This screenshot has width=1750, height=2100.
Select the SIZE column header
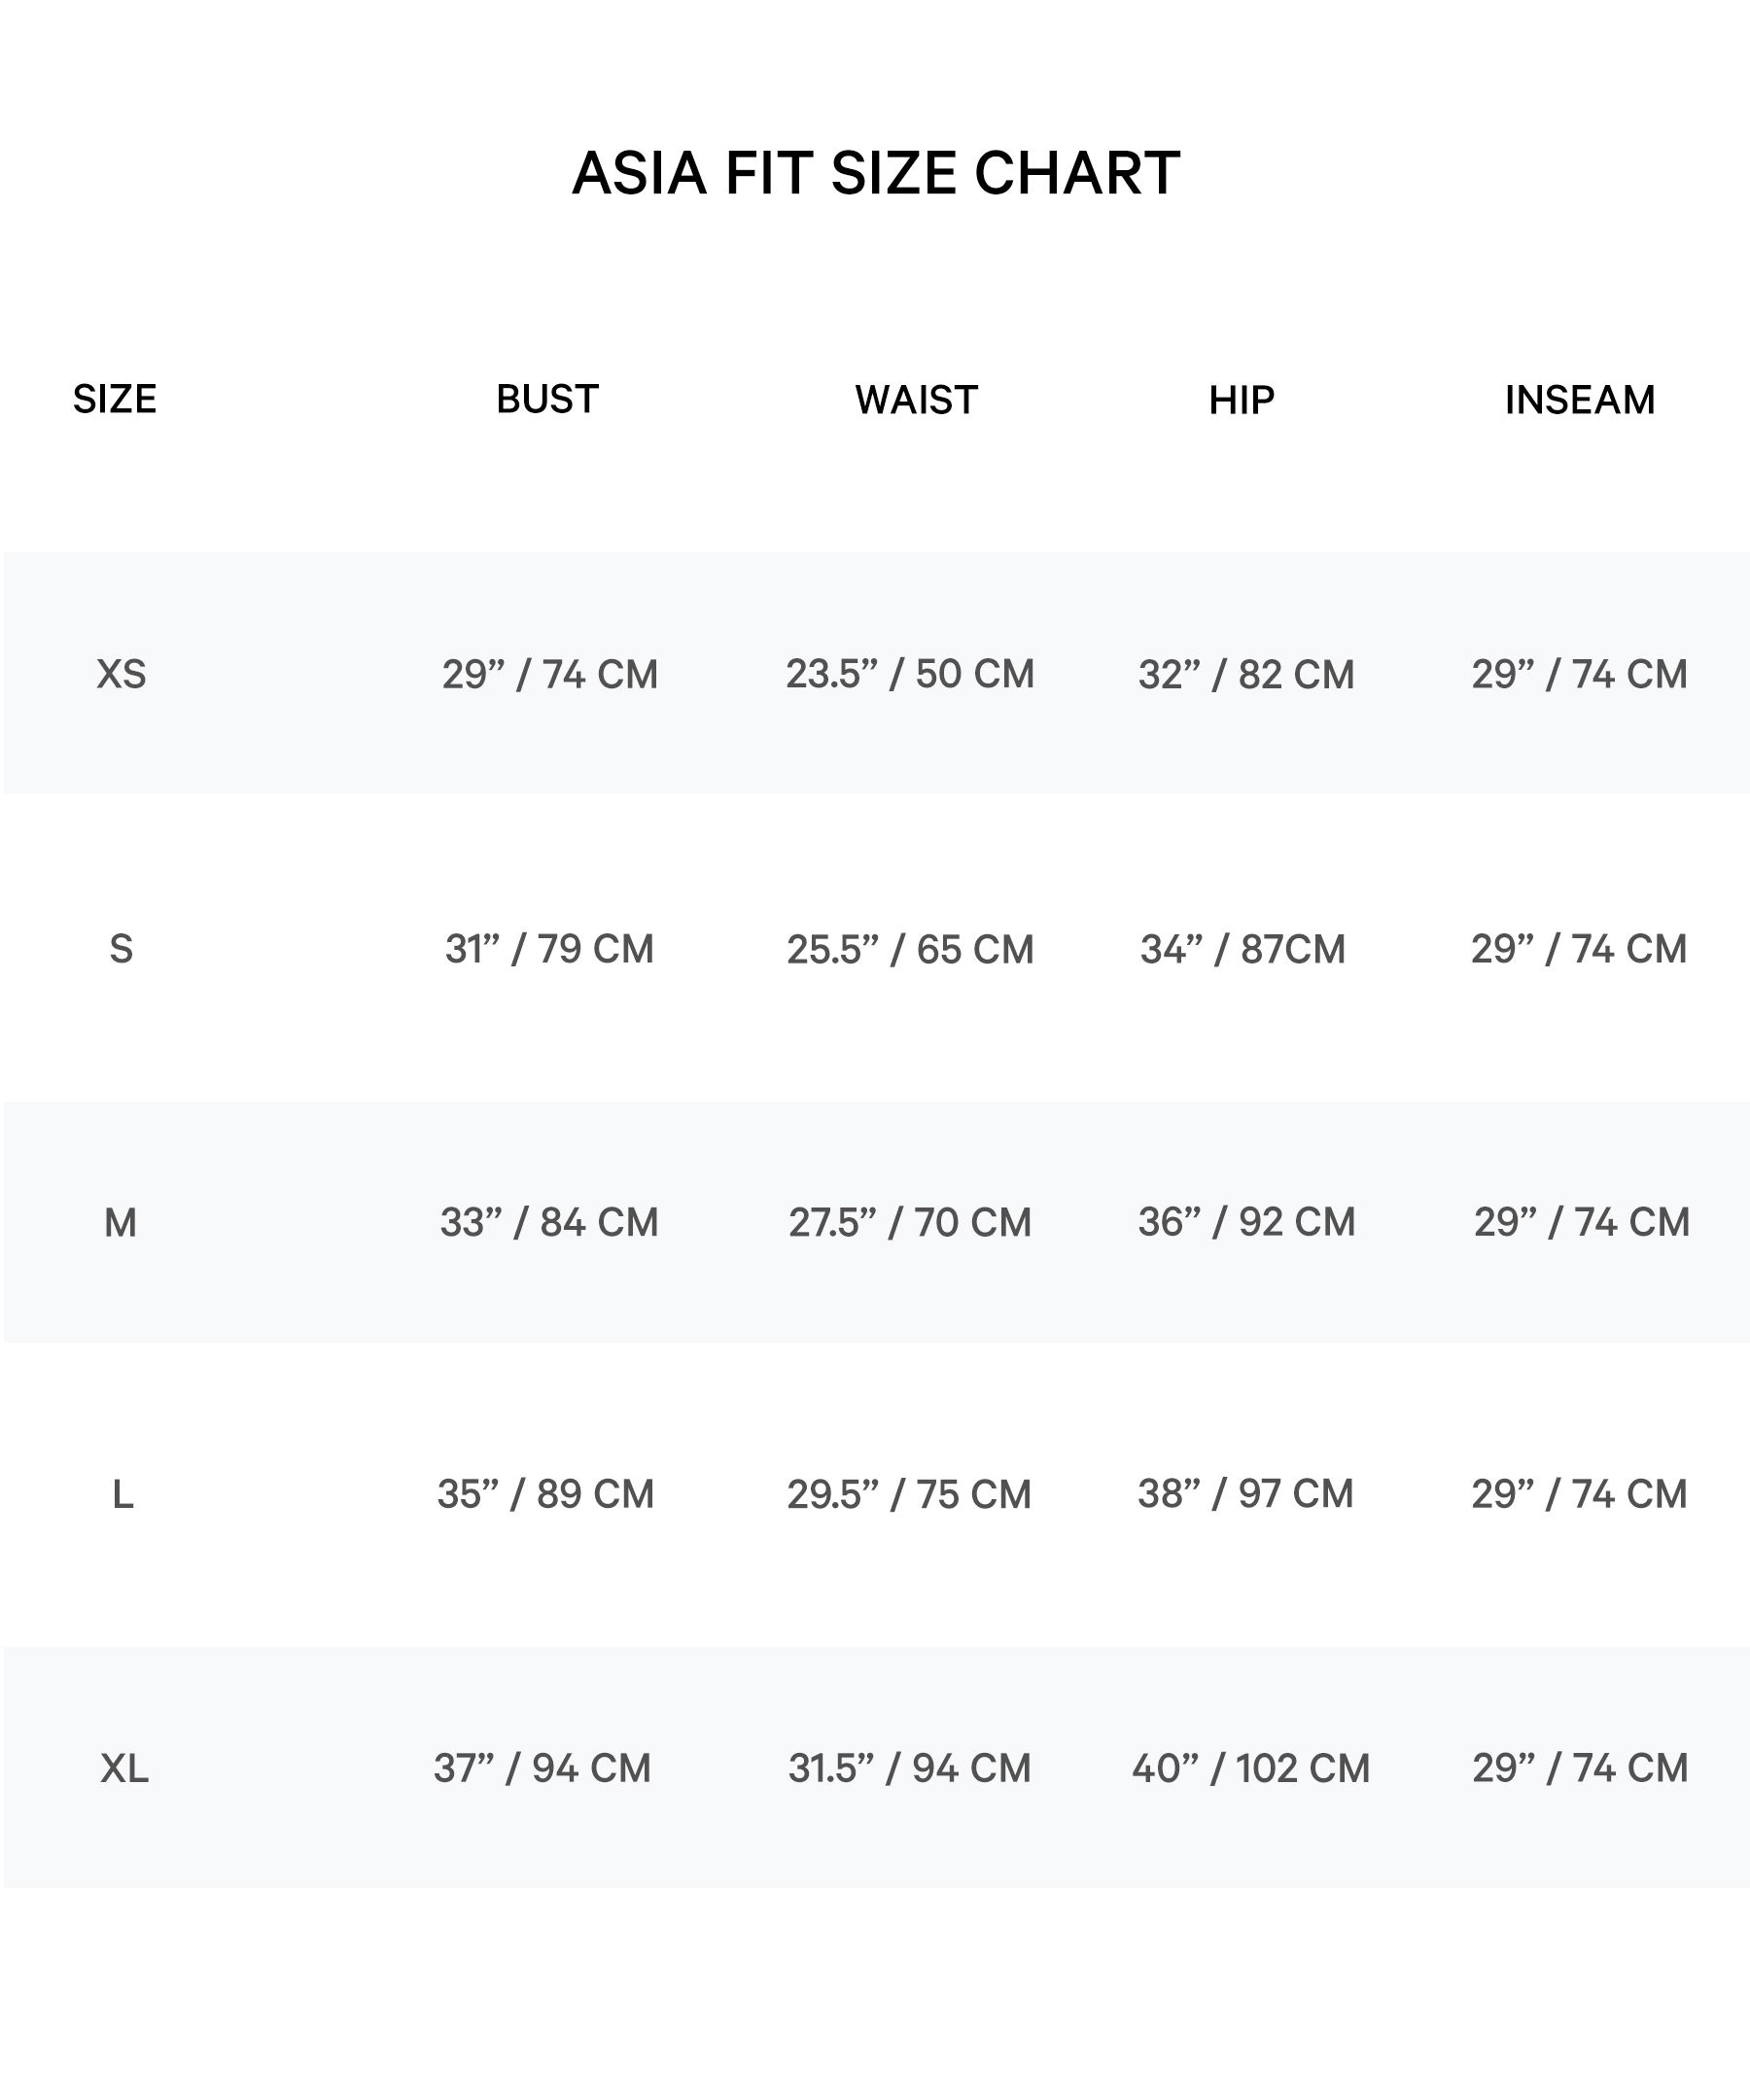click(x=114, y=399)
